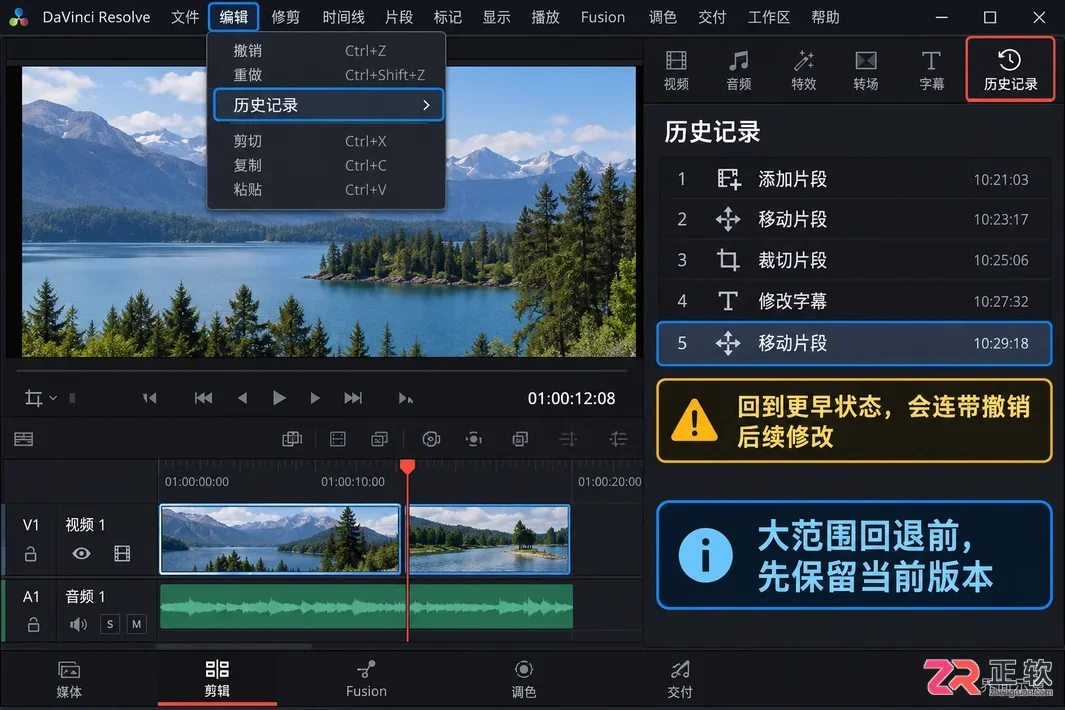Select the green audio clip on A1

click(367, 607)
